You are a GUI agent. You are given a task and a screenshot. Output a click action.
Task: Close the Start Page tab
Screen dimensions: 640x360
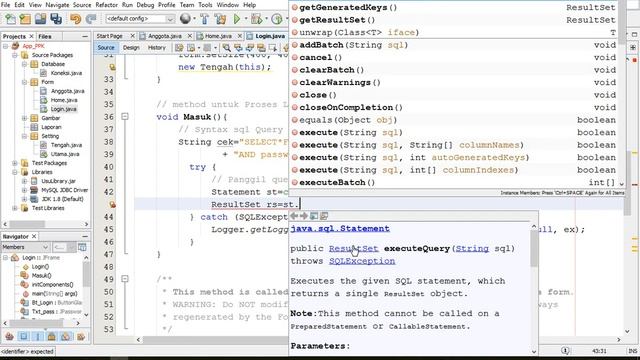132,36
